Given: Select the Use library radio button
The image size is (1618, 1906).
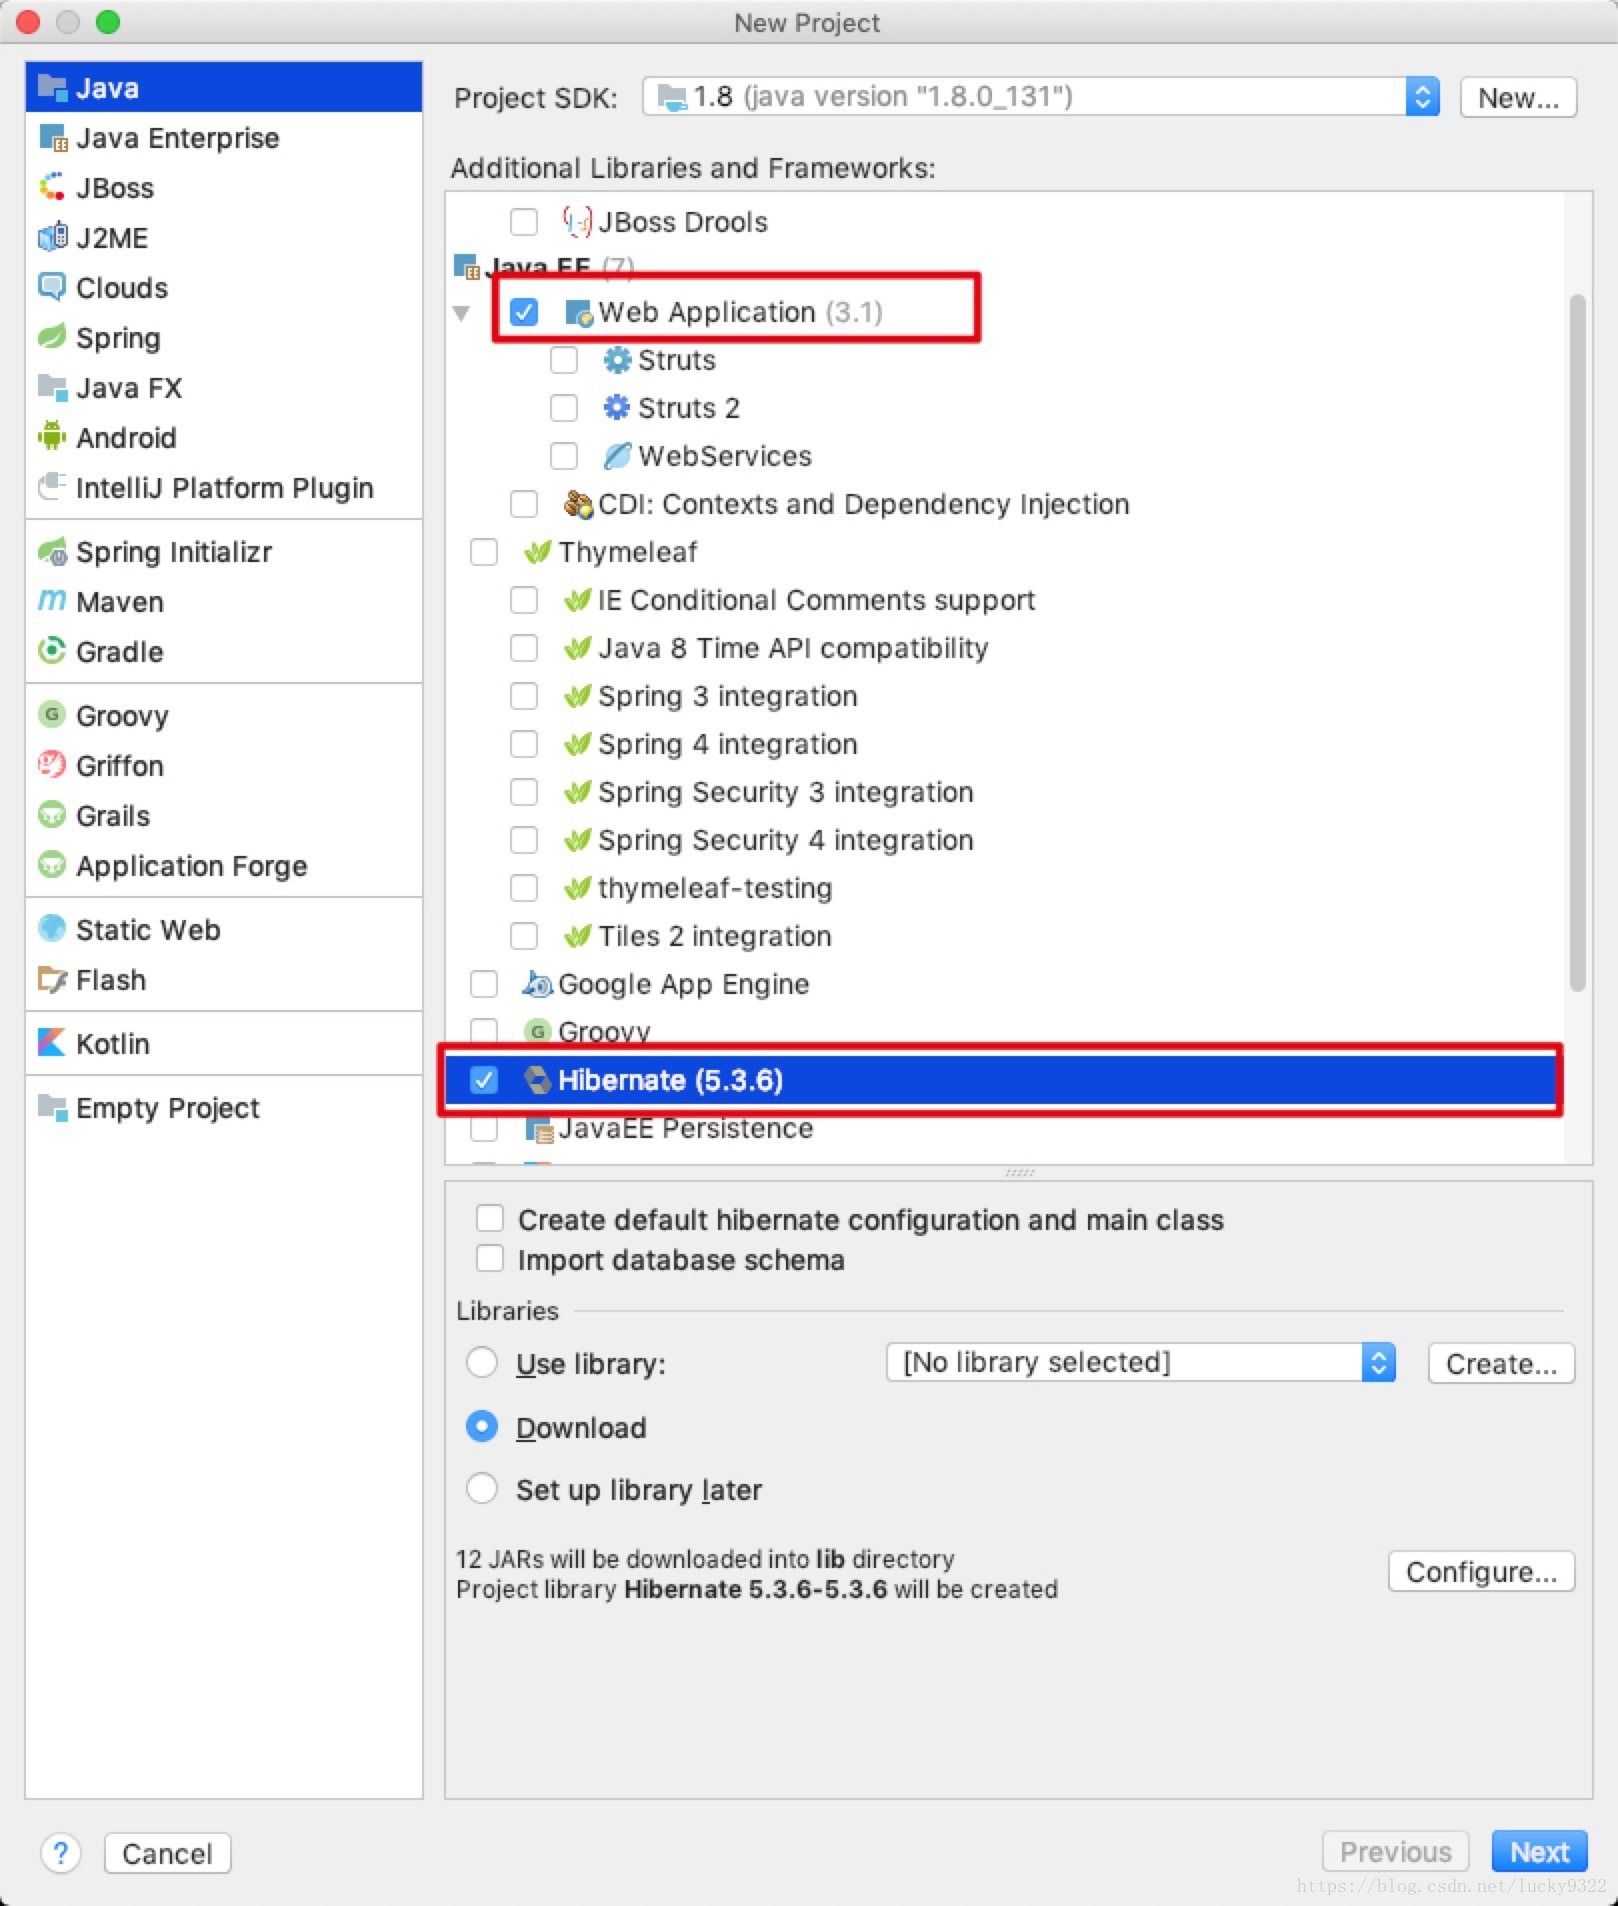Looking at the screenshot, I should (482, 1363).
